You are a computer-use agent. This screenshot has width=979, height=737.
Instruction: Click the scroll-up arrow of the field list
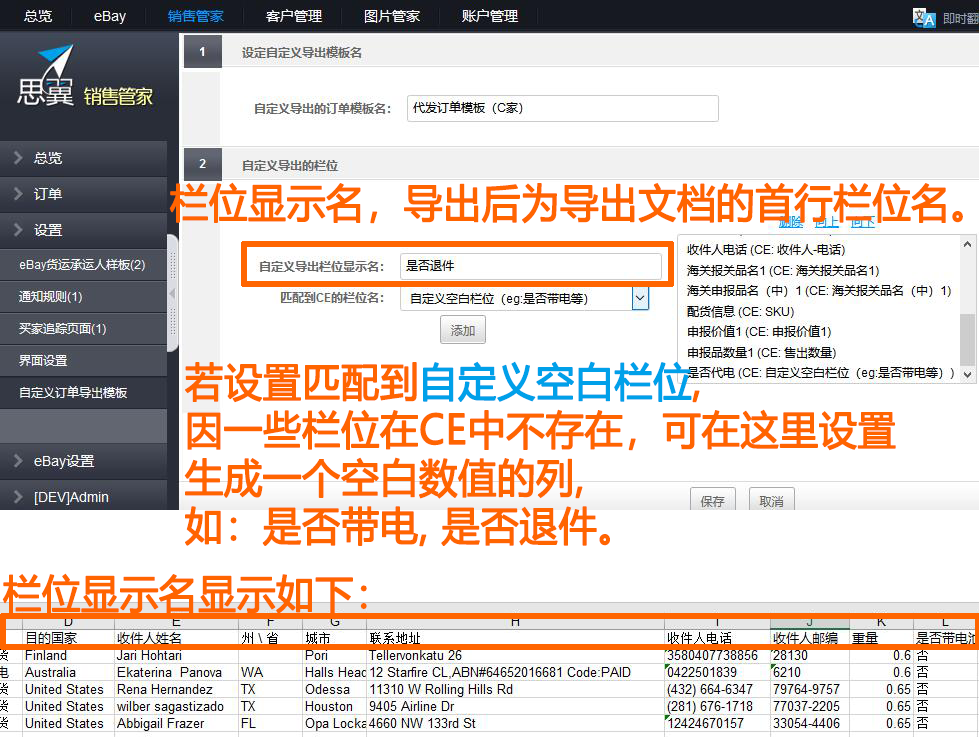point(967,245)
